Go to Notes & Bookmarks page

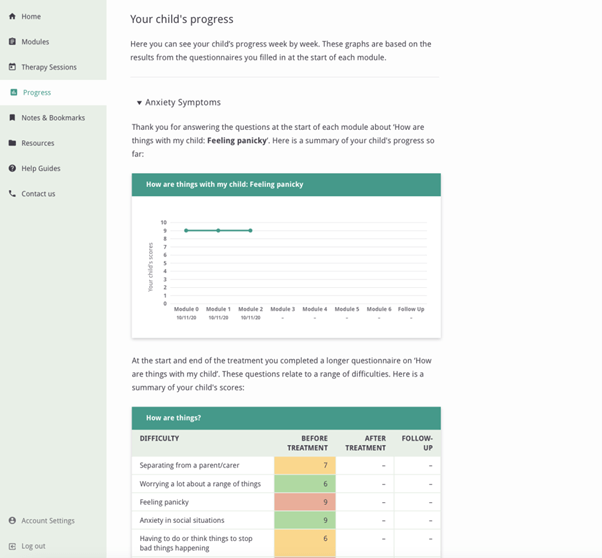[x=53, y=118]
